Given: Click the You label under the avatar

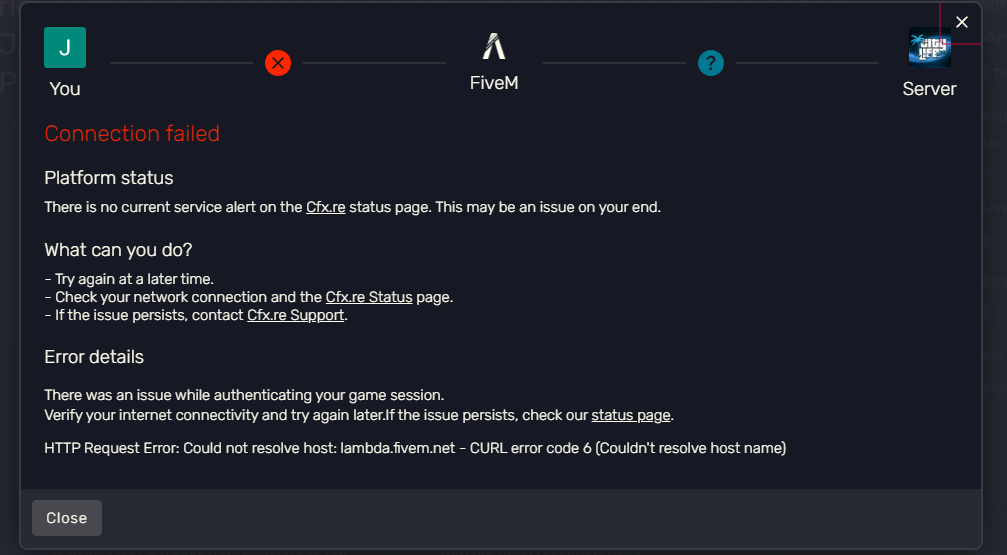Looking at the screenshot, I should (65, 89).
